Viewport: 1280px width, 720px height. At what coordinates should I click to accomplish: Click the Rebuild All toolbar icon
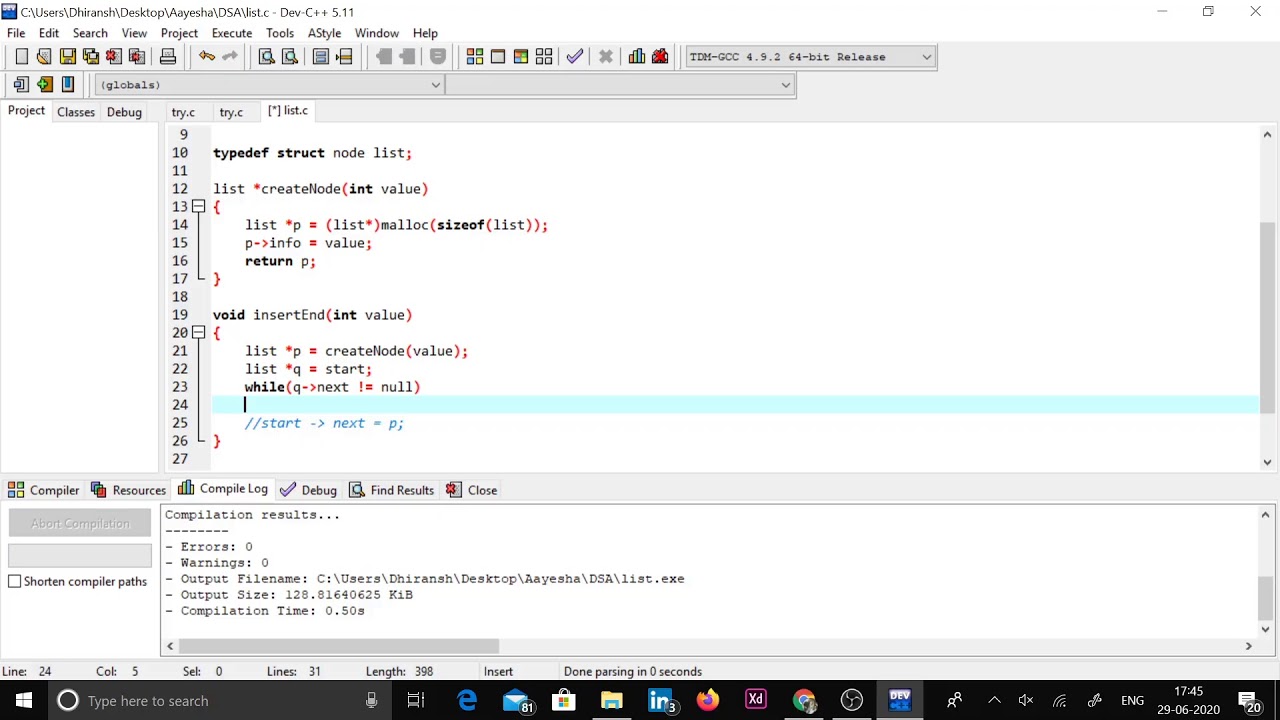(x=544, y=57)
